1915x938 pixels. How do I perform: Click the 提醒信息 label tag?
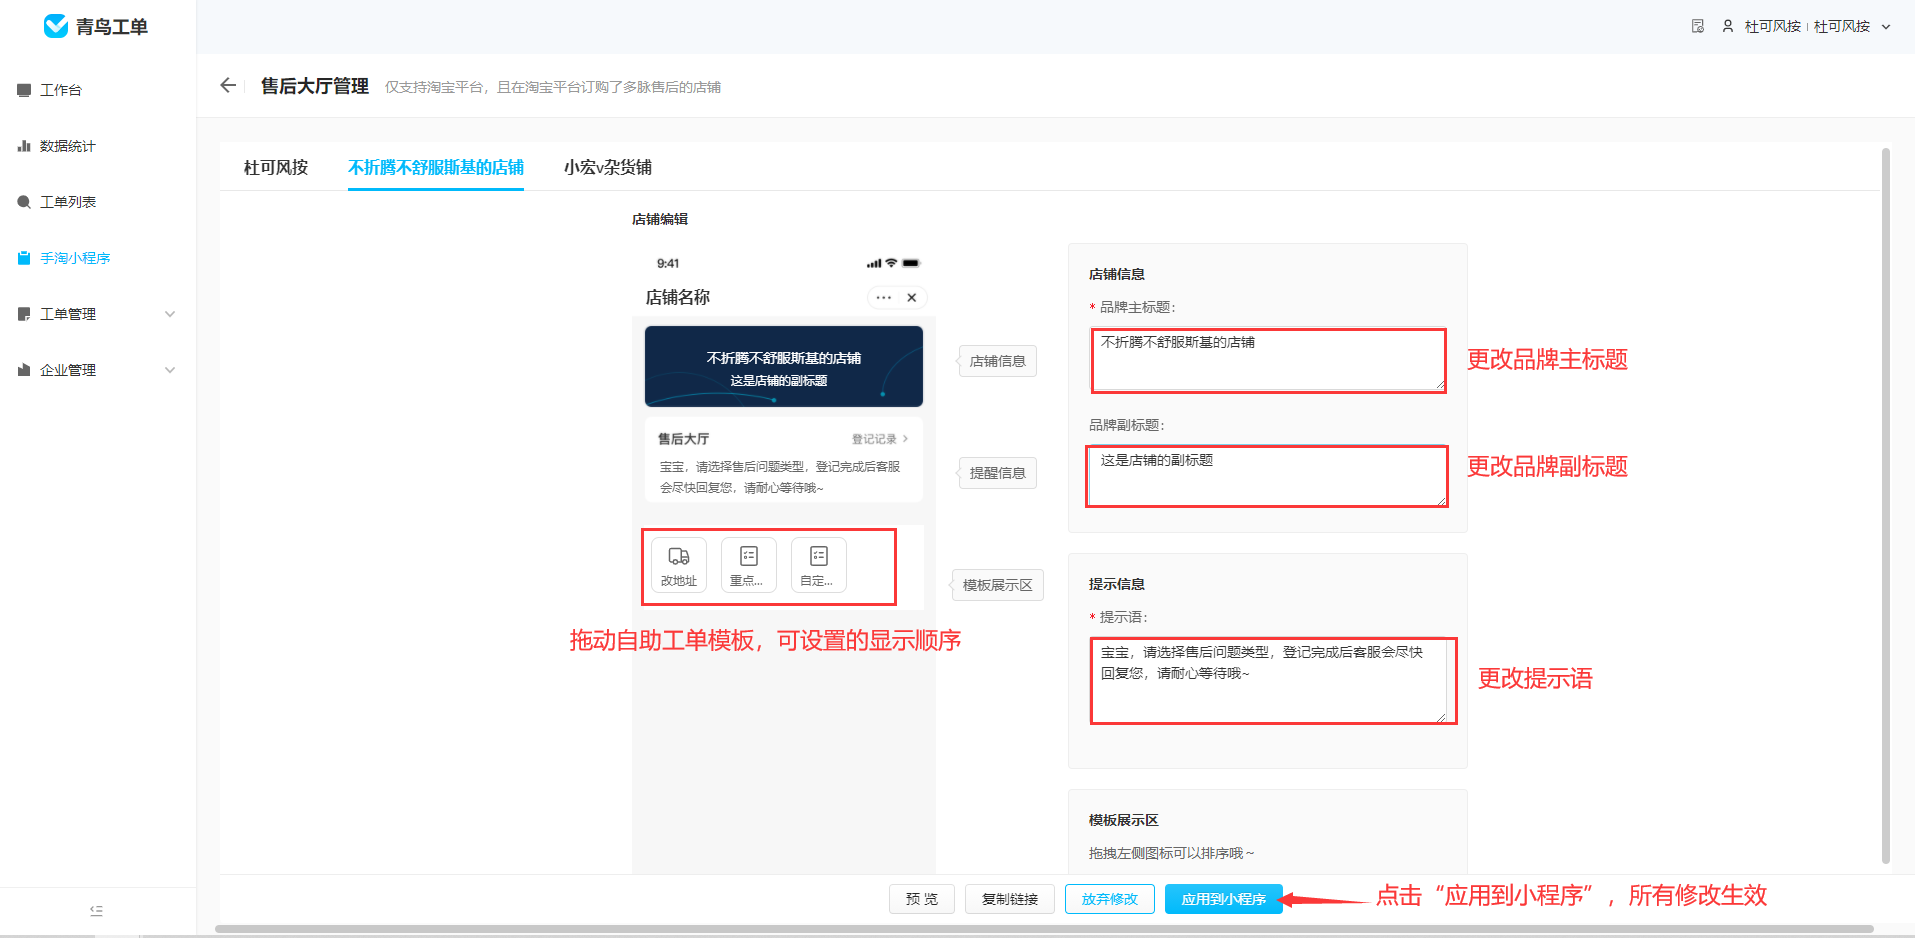coord(998,473)
